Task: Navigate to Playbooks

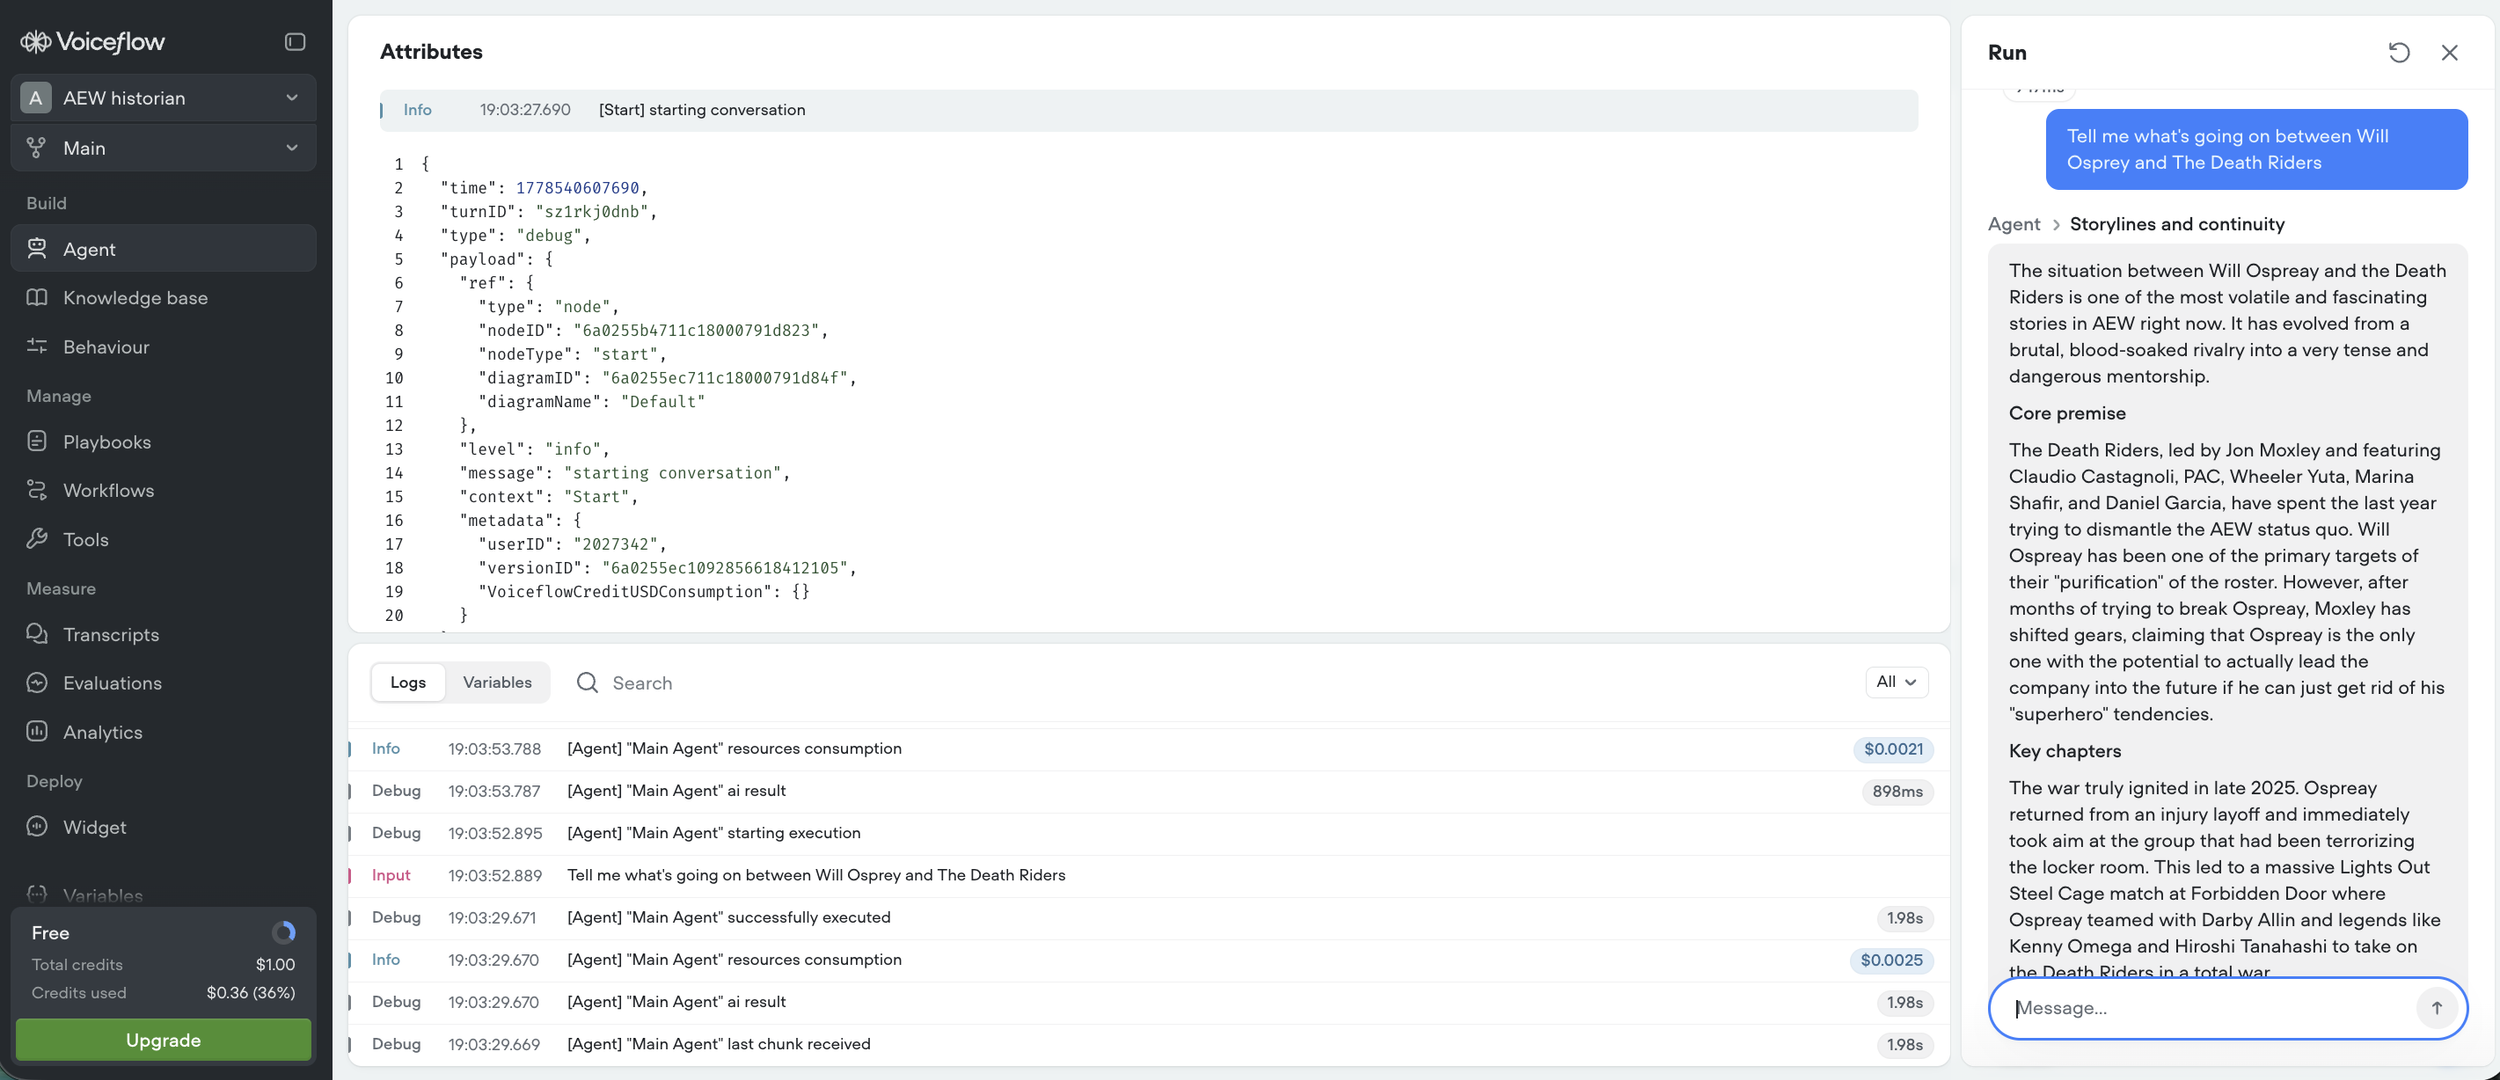Action: tap(164, 441)
